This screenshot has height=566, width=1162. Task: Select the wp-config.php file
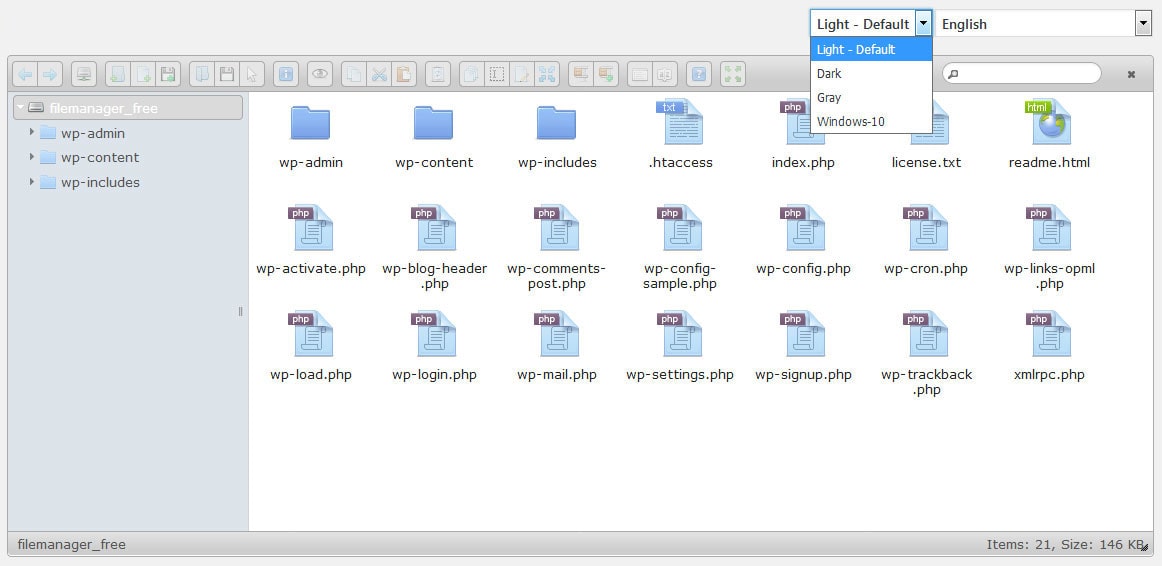[803, 240]
